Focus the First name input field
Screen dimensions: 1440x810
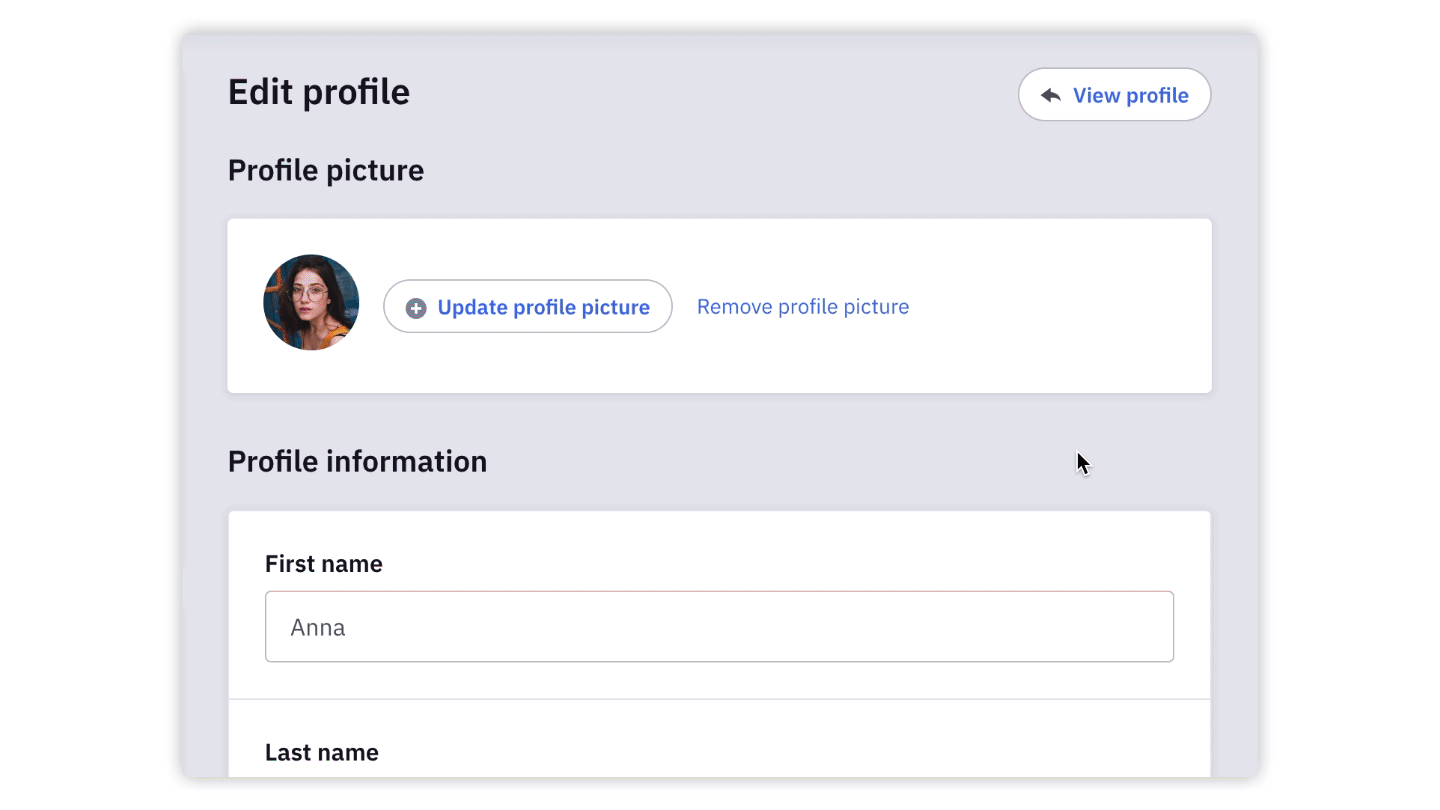click(x=719, y=627)
